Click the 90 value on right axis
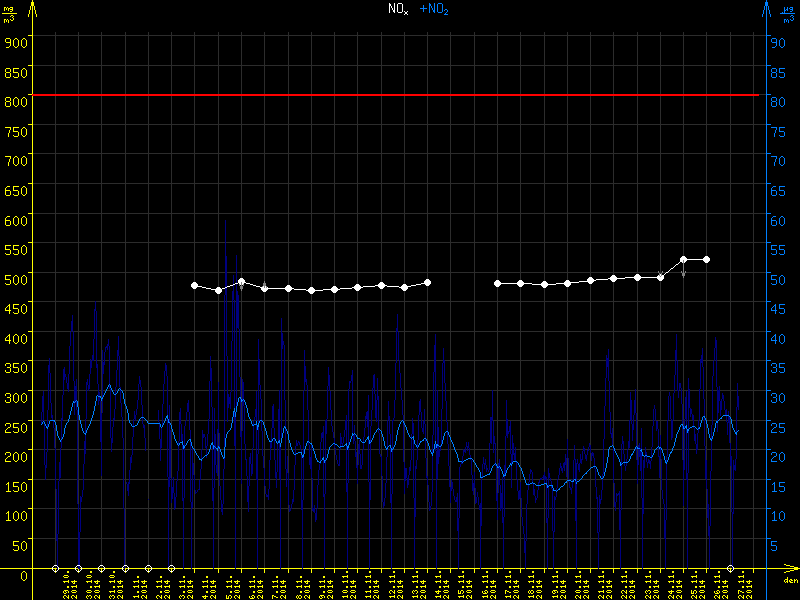Viewport: 800px width, 600px height. tap(776, 42)
